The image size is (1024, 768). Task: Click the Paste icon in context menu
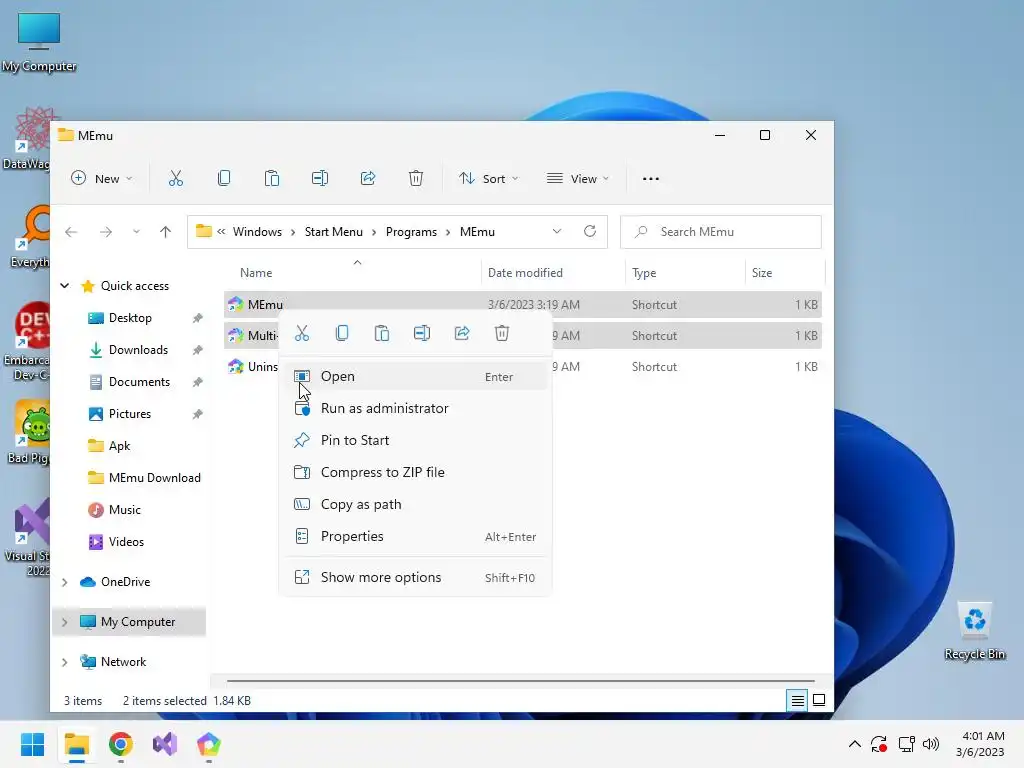[x=382, y=334]
